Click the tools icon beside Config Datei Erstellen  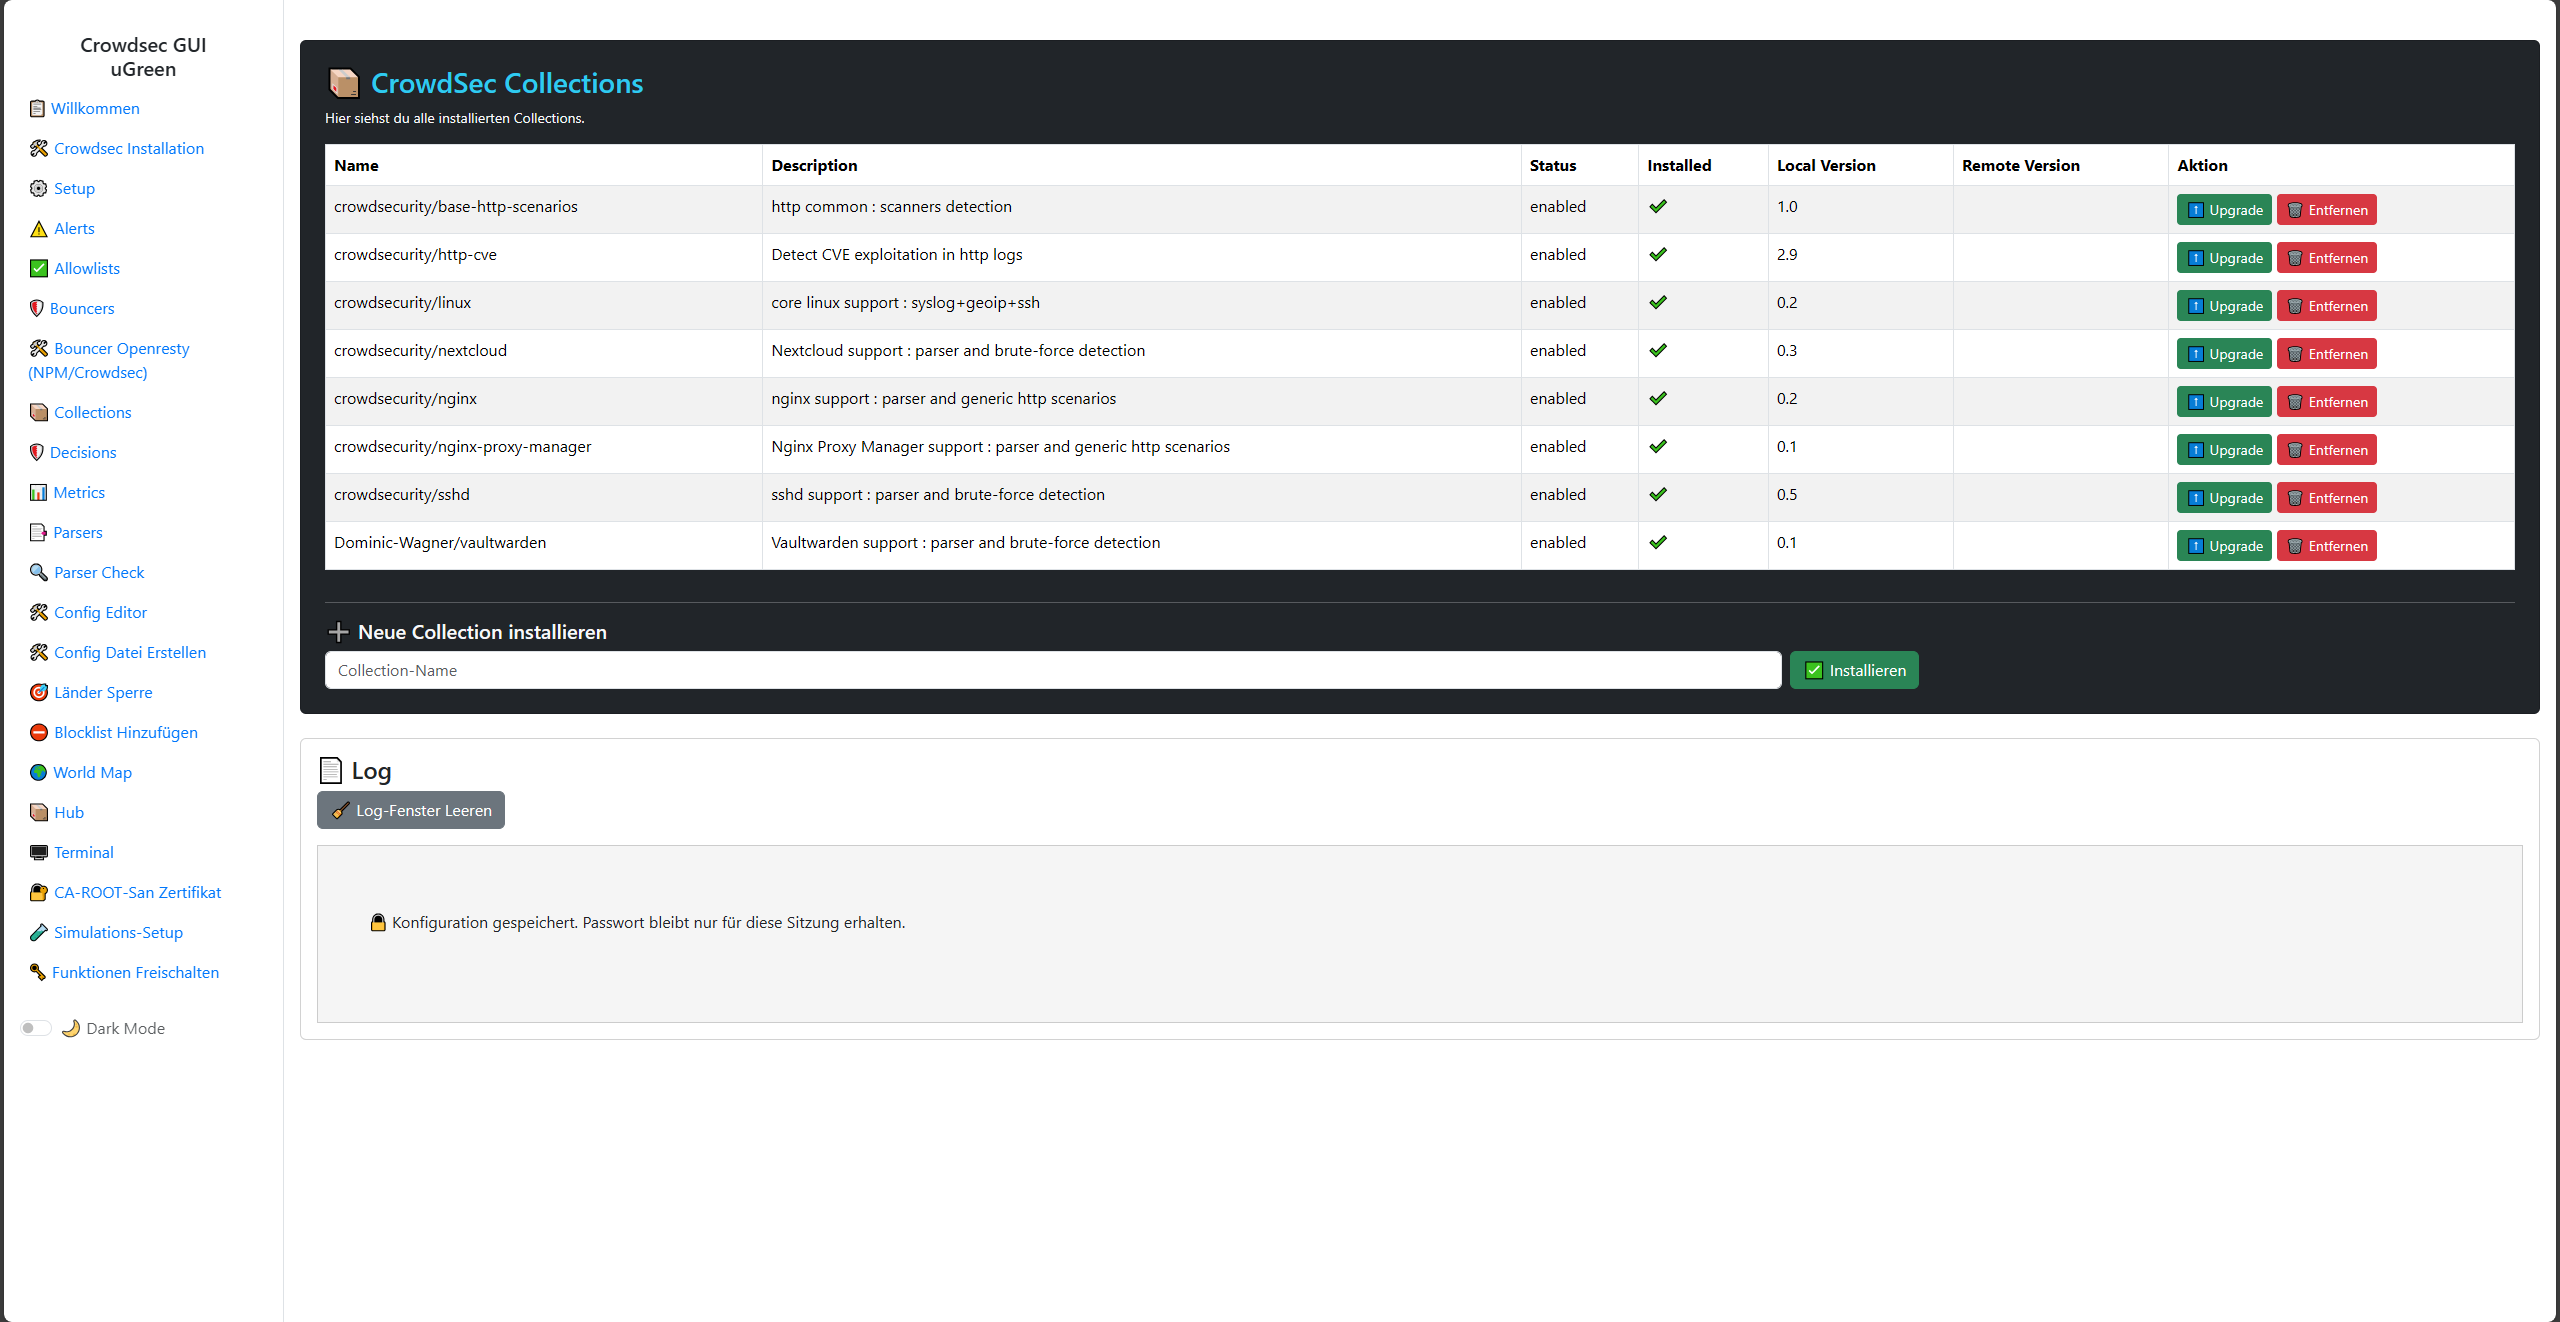(x=39, y=652)
